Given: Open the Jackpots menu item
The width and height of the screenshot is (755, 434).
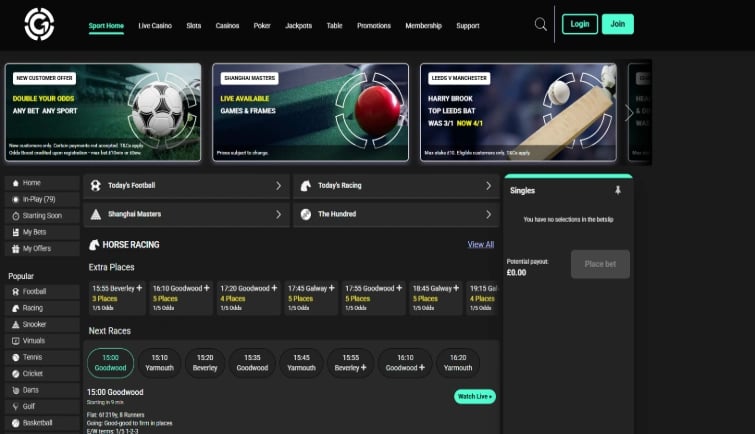Looking at the screenshot, I should [299, 26].
